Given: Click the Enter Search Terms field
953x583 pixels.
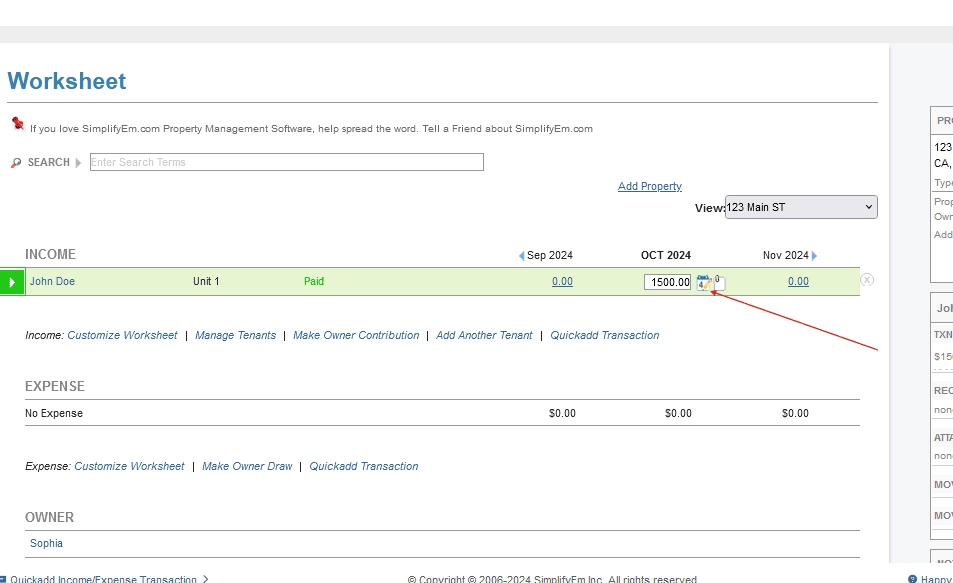Looking at the screenshot, I should [x=286, y=162].
